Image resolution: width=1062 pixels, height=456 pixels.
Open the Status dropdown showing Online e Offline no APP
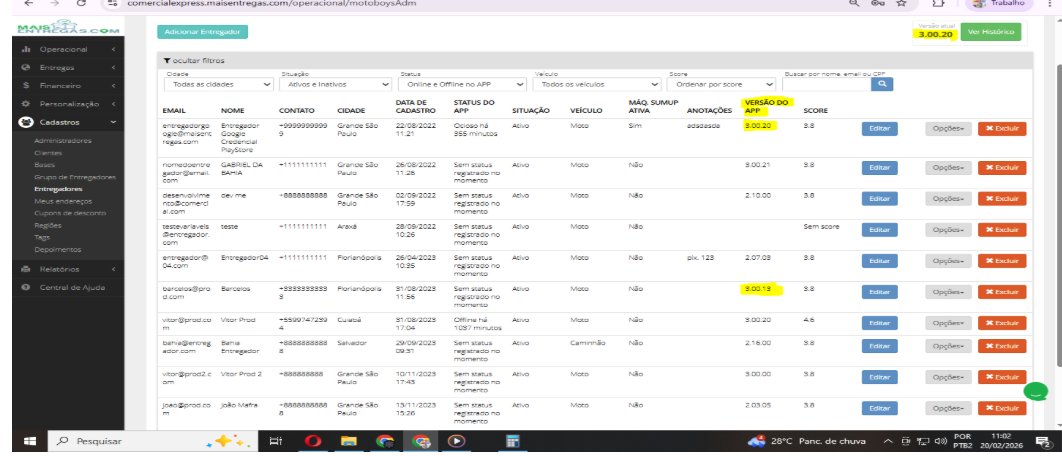pyautogui.click(x=463, y=85)
